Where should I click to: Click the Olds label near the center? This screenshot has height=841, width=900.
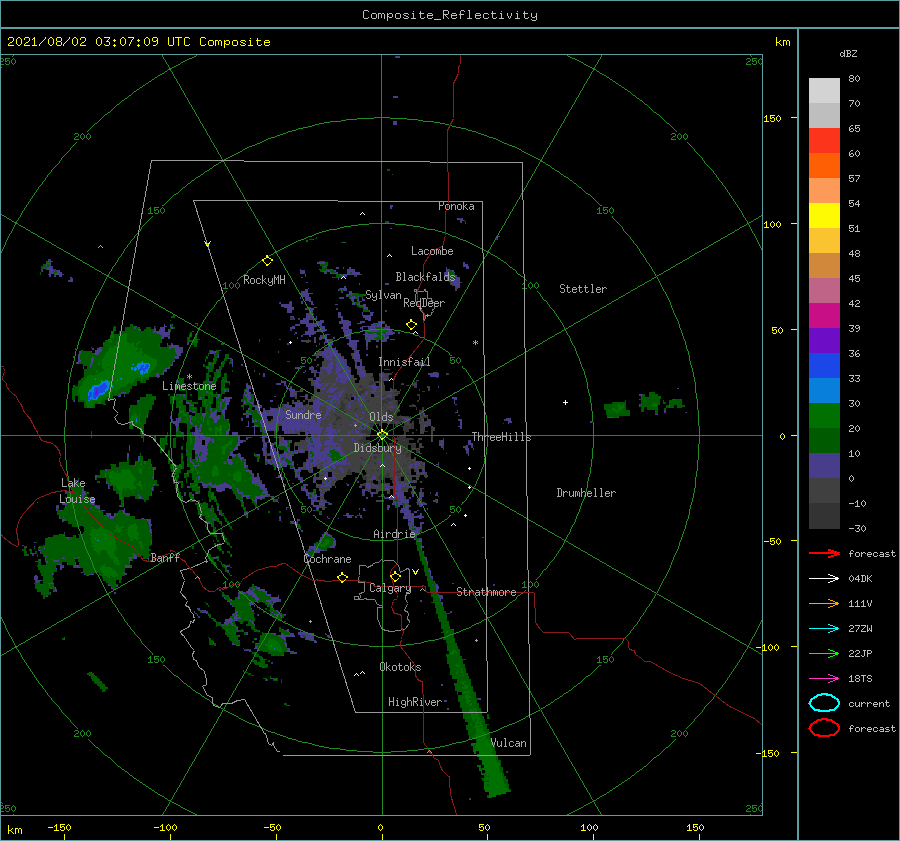coord(381,417)
